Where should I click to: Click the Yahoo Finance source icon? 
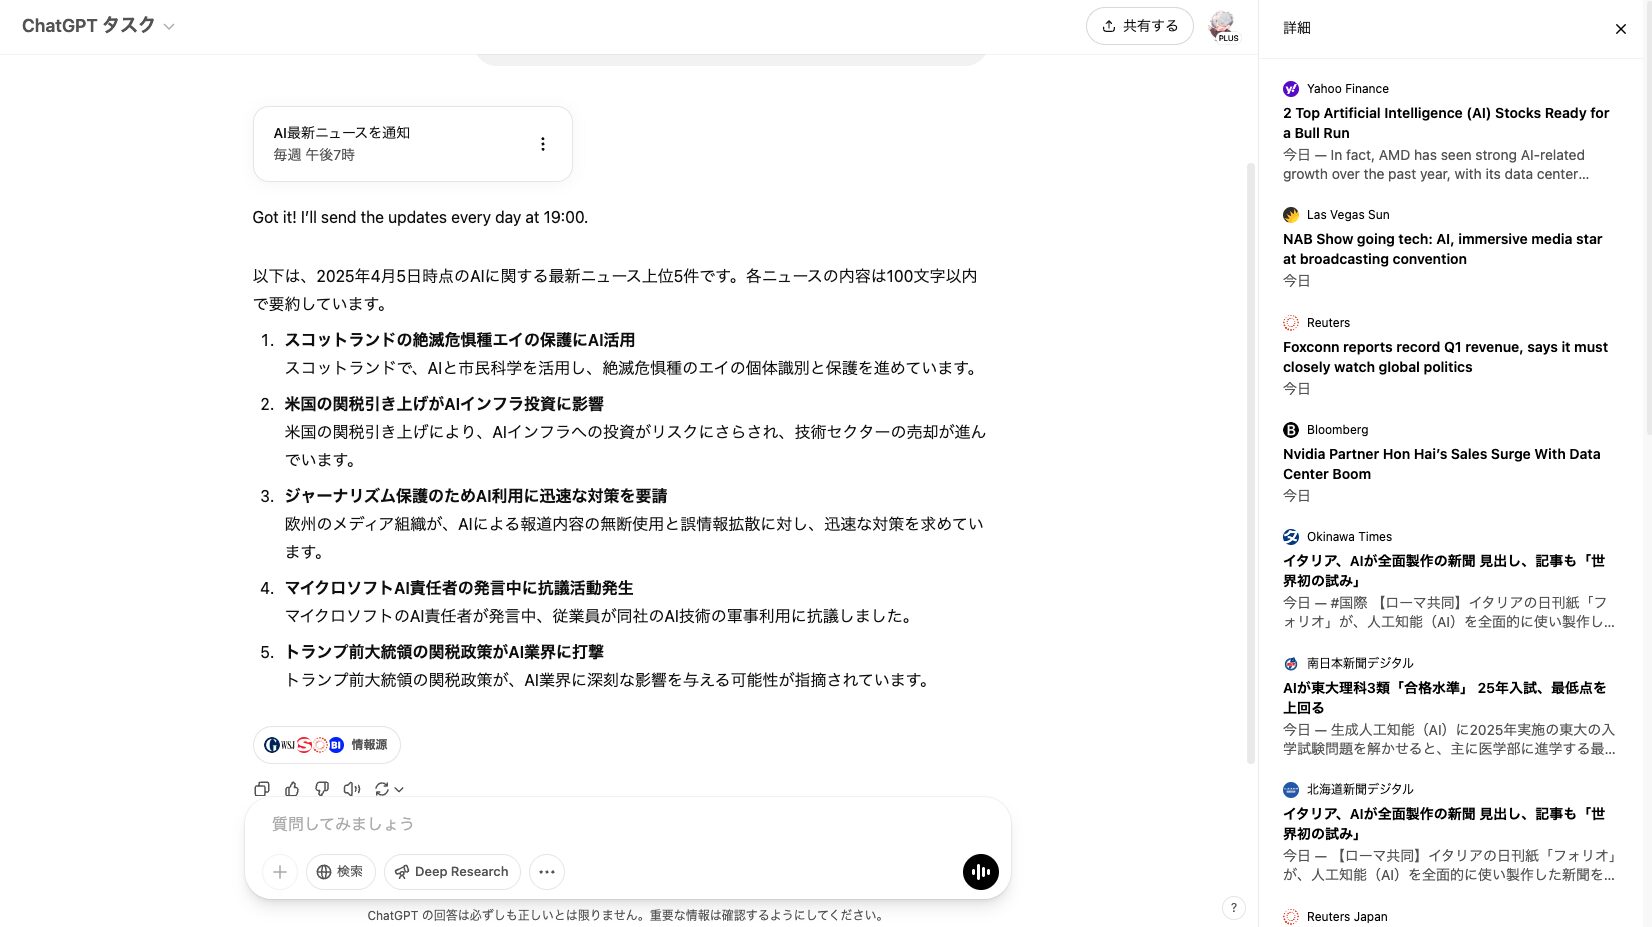click(1291, 89)
